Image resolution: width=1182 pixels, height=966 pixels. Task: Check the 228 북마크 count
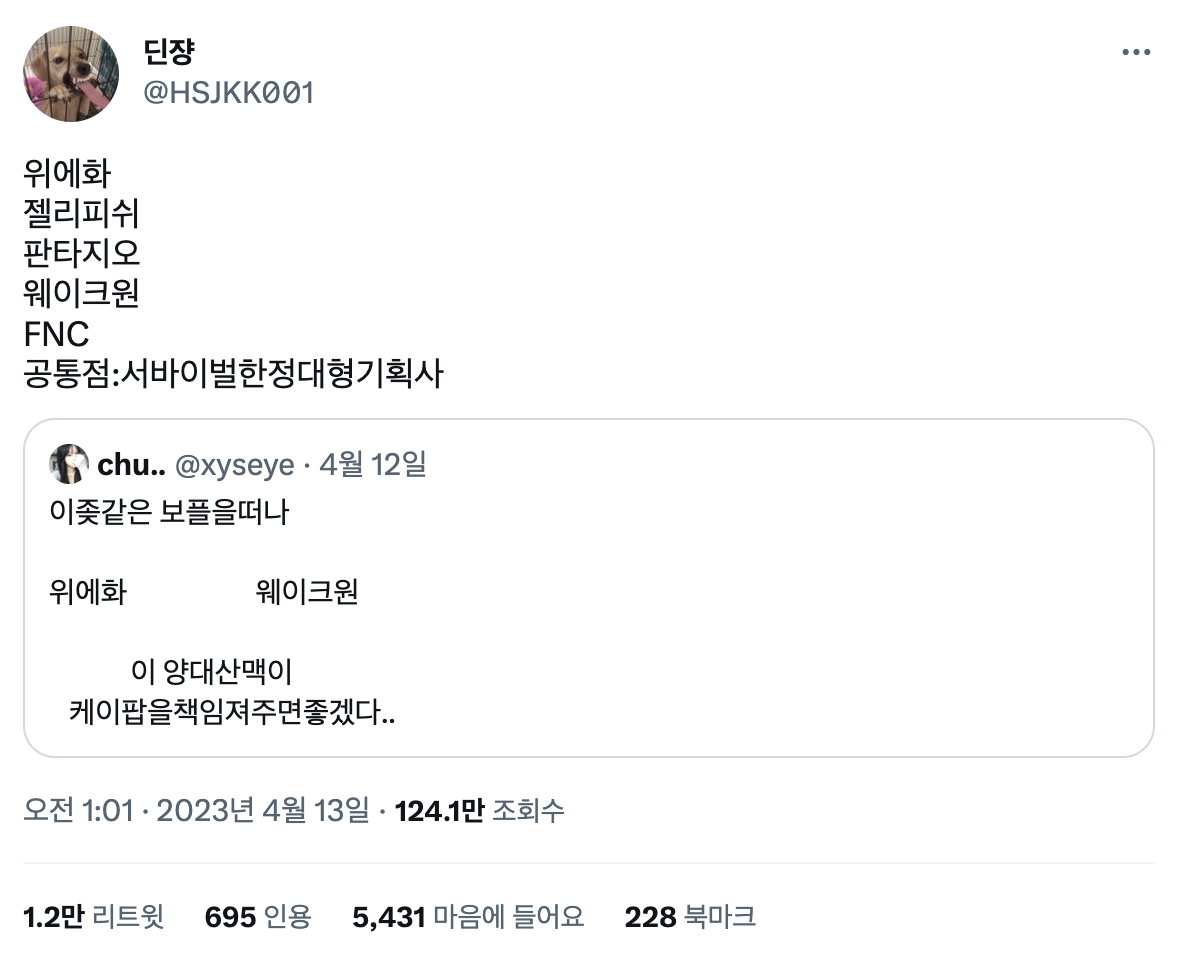point(692,916)
